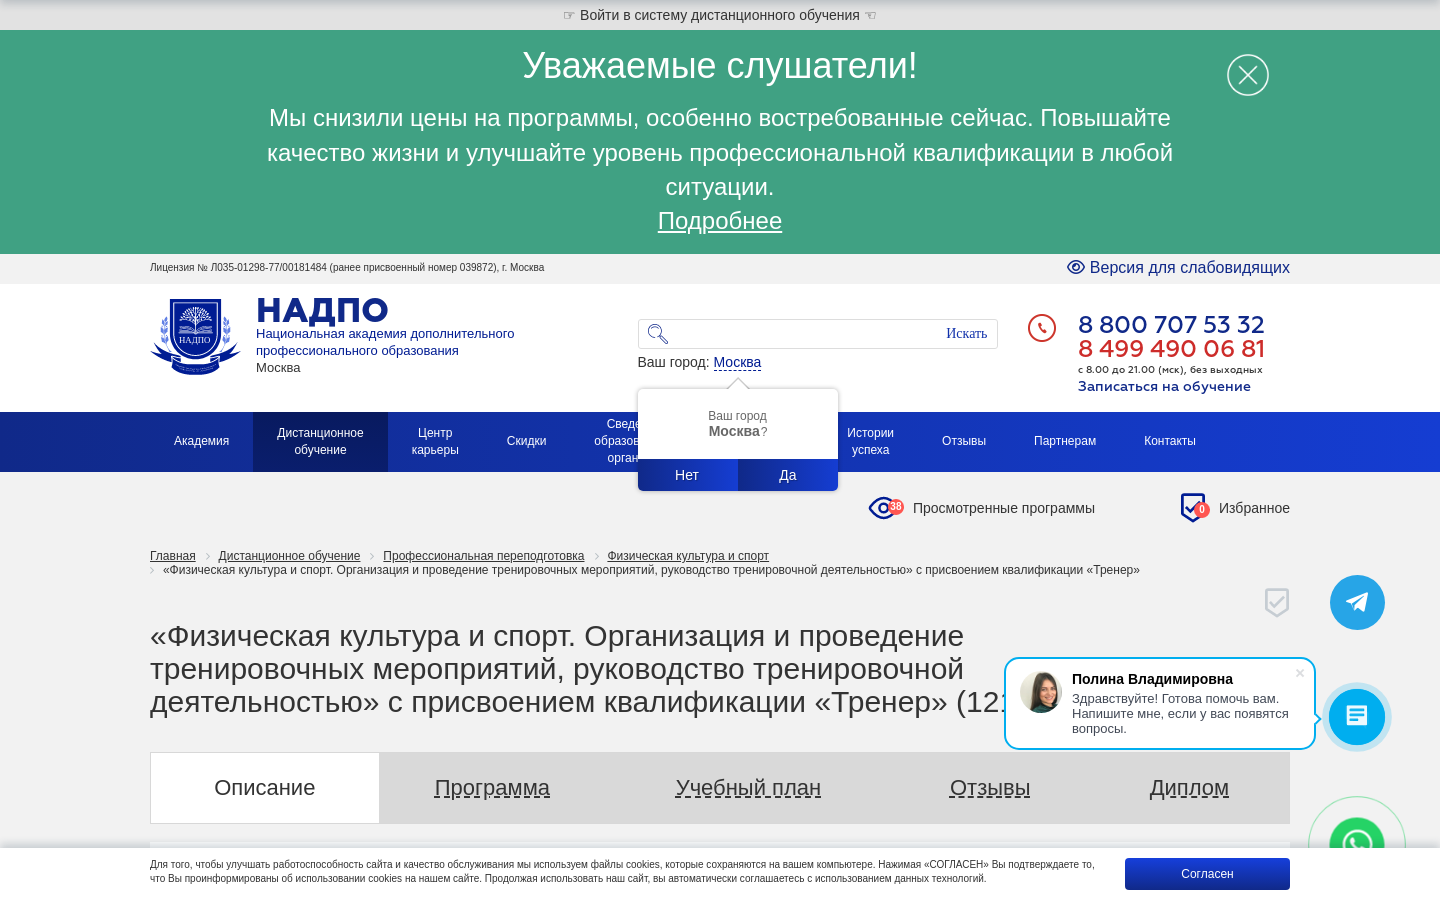Viewport: 1440px width, 900px height.
Task: Close the Полина Владимировна chat popup
Action: coord(1300,673)
